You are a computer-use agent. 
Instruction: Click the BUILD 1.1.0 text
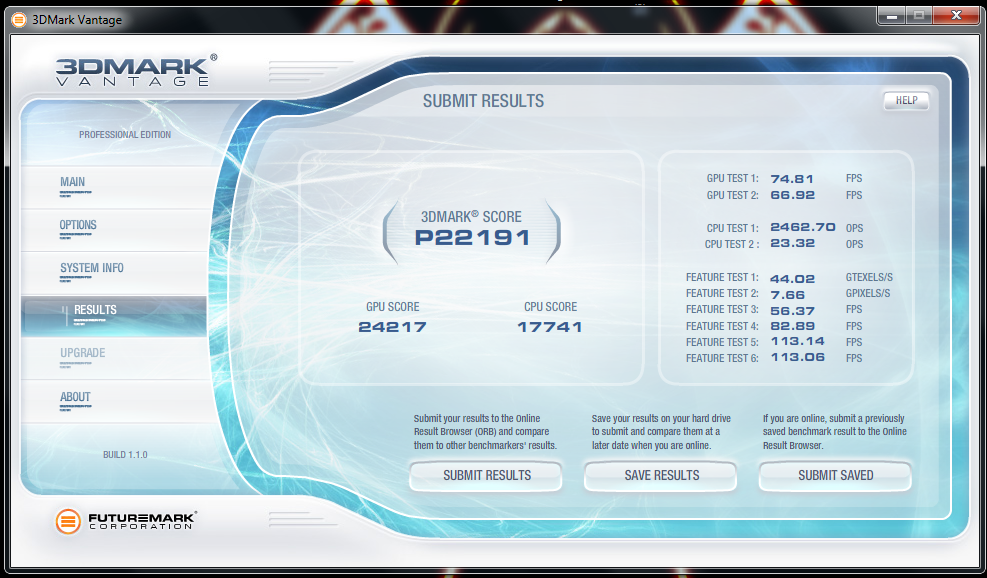125,455
